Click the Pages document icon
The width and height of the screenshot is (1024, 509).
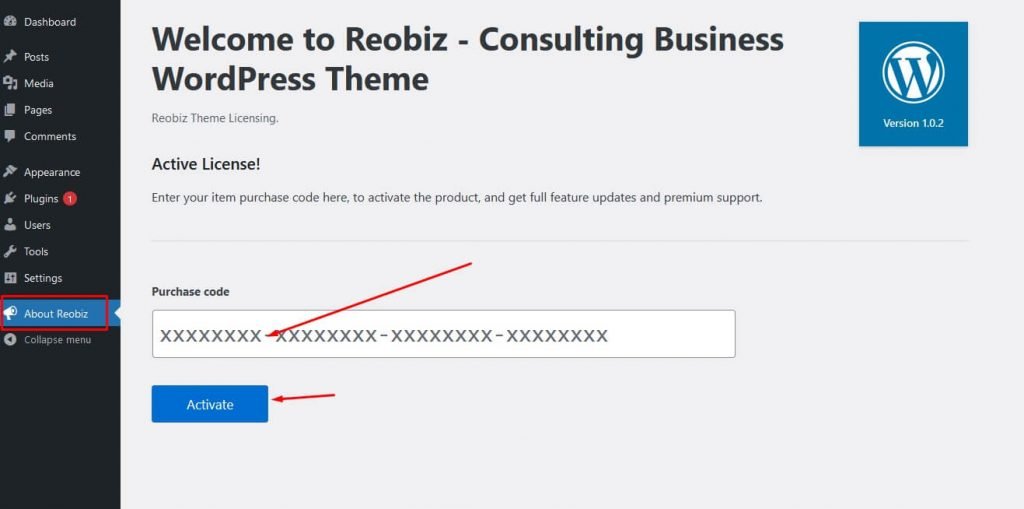[9, 110]
